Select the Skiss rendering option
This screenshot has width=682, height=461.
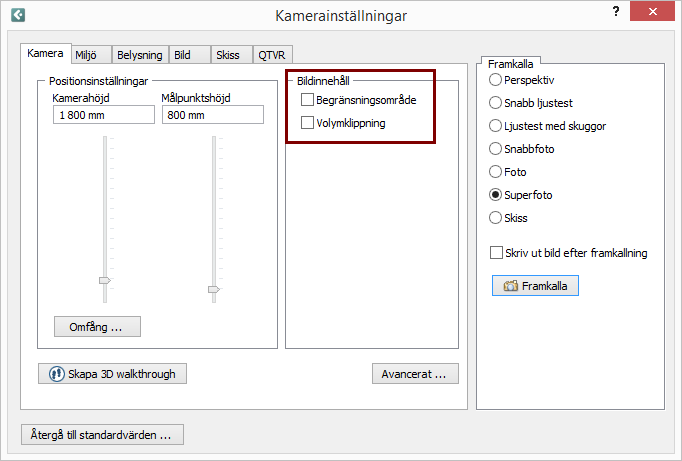pyautogui.click(x=495, y=217)
